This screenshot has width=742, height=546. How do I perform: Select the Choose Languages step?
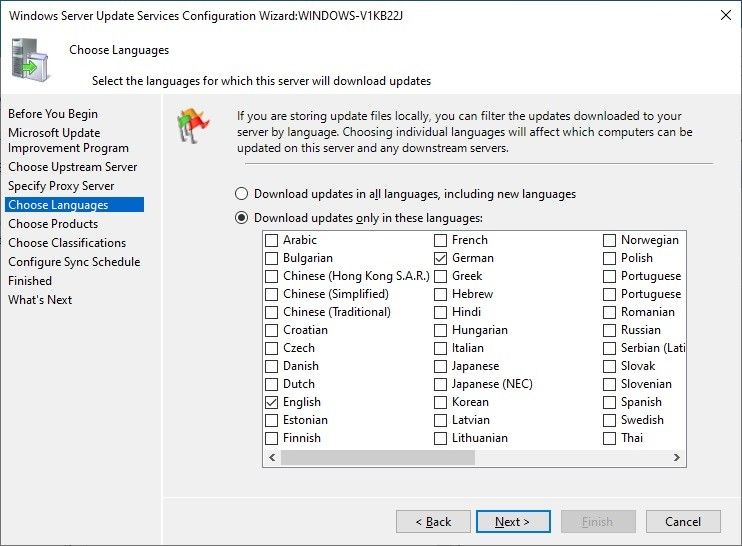coord(74,205)
